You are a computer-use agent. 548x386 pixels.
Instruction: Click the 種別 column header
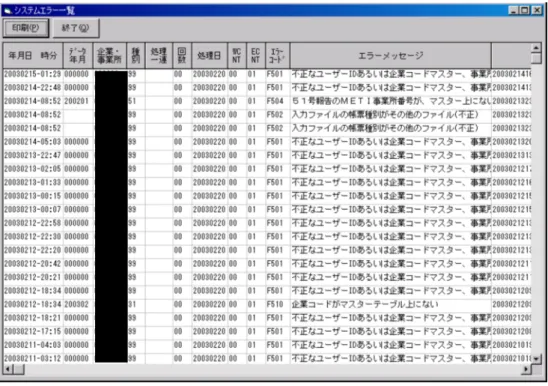136,56
